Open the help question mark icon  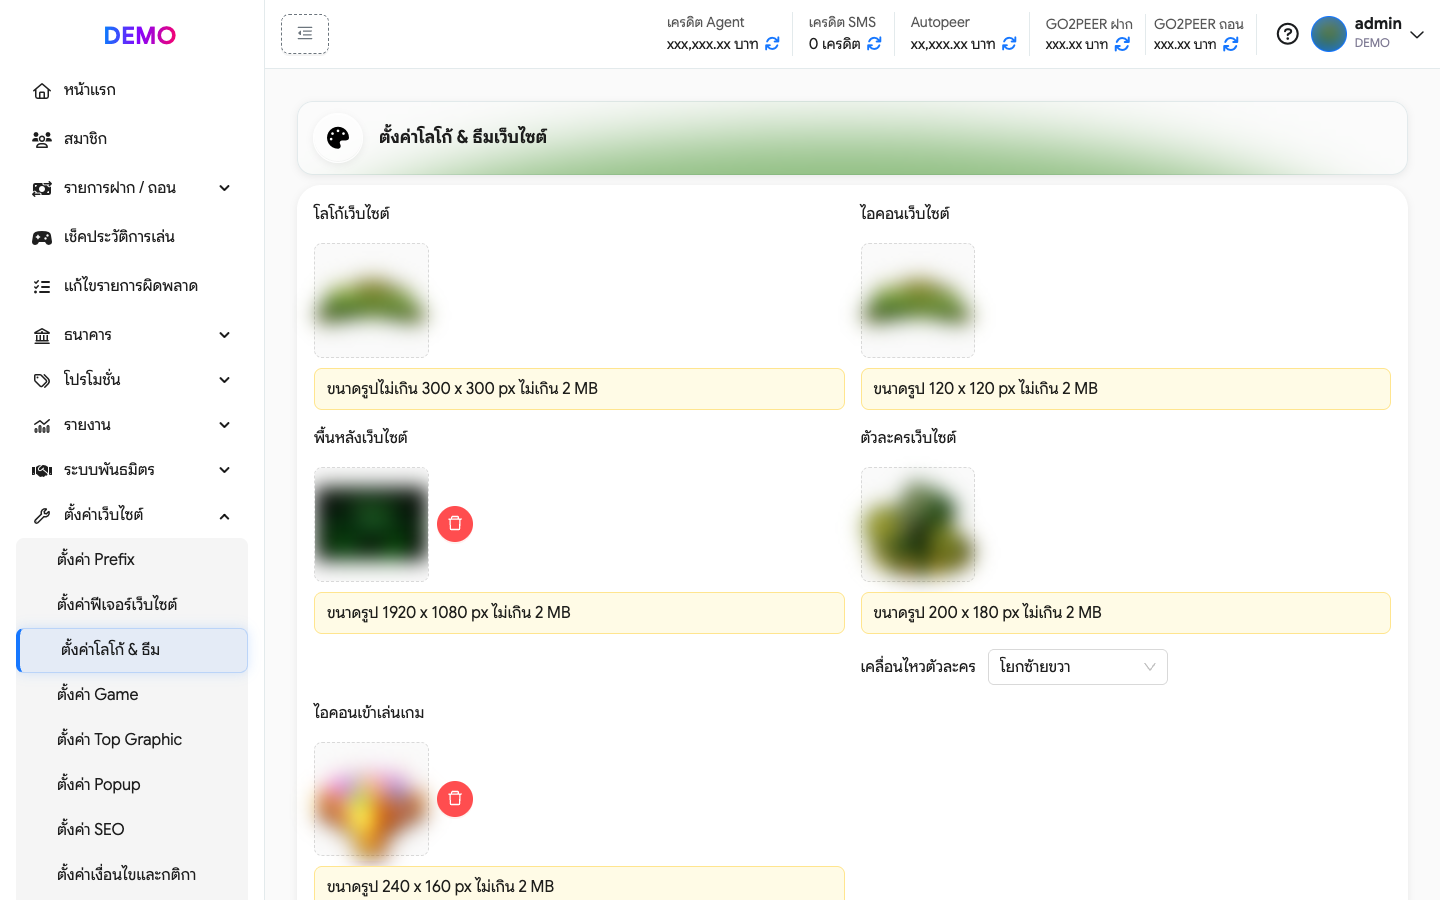(x=1288, y=34)
